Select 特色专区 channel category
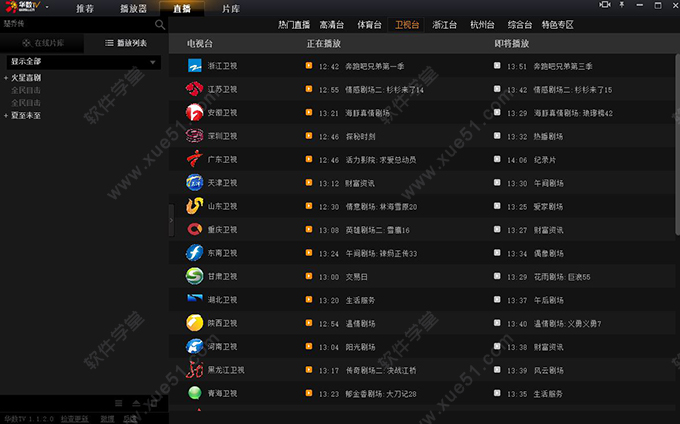 click(557, 25)
